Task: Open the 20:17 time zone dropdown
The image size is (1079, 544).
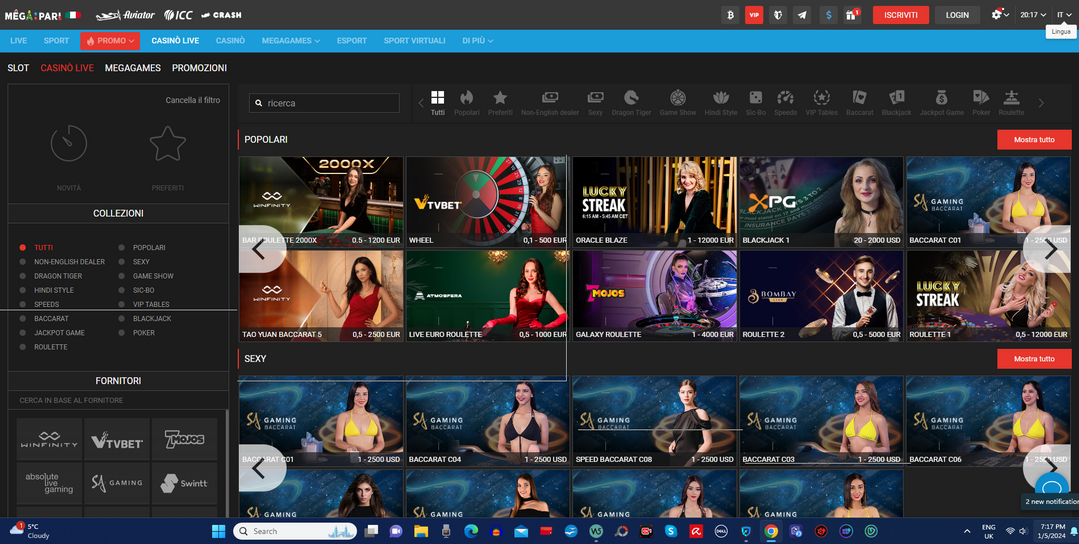Action: (x=1033, y=14)
